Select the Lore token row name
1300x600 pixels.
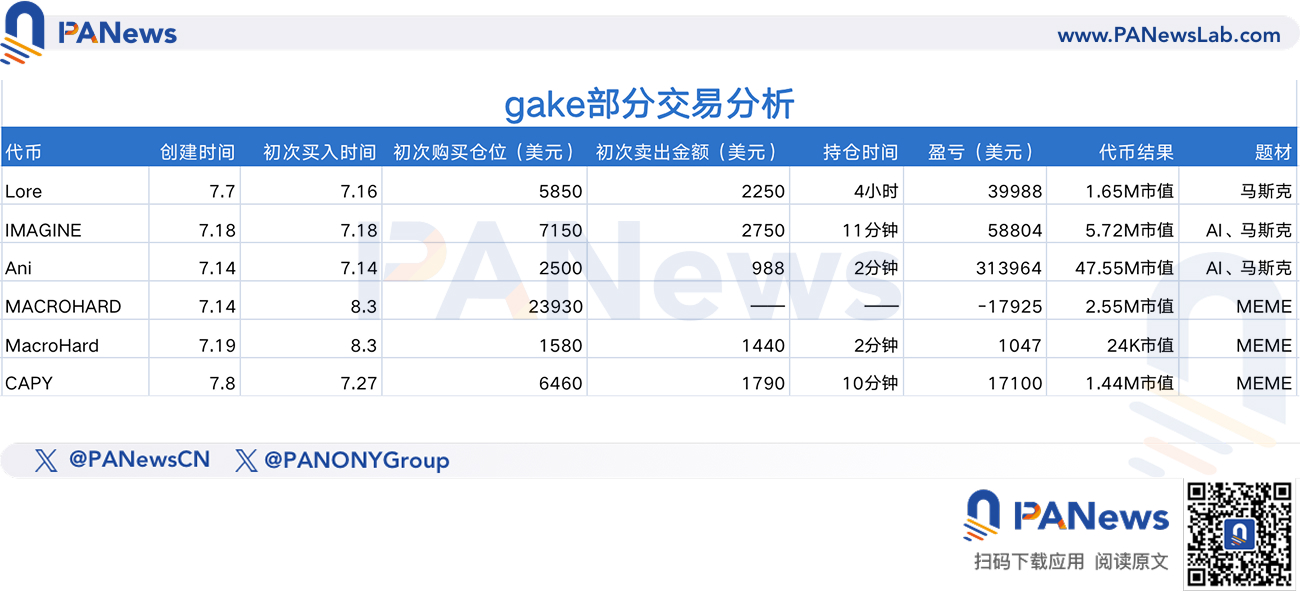[x=24, y=191]
